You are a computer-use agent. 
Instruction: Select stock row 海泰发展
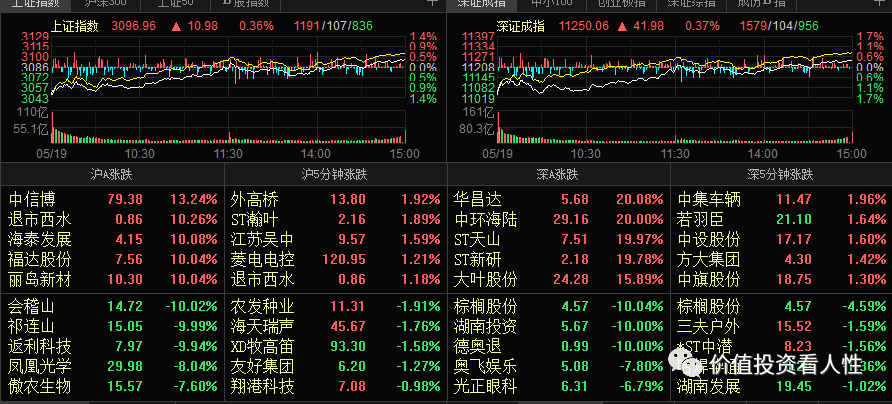(x=112, y=239)
